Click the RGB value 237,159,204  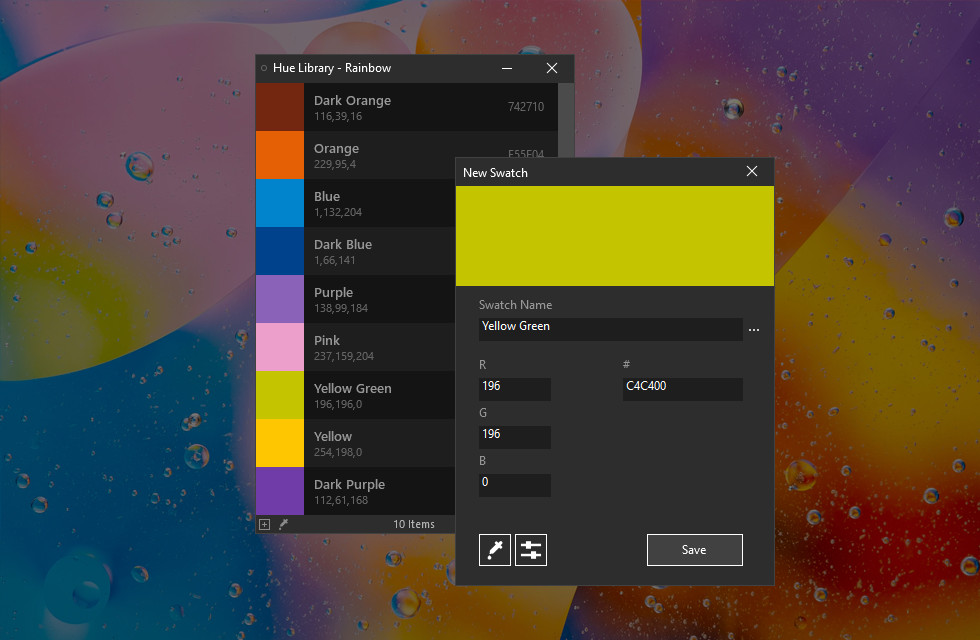click(344, 356)
